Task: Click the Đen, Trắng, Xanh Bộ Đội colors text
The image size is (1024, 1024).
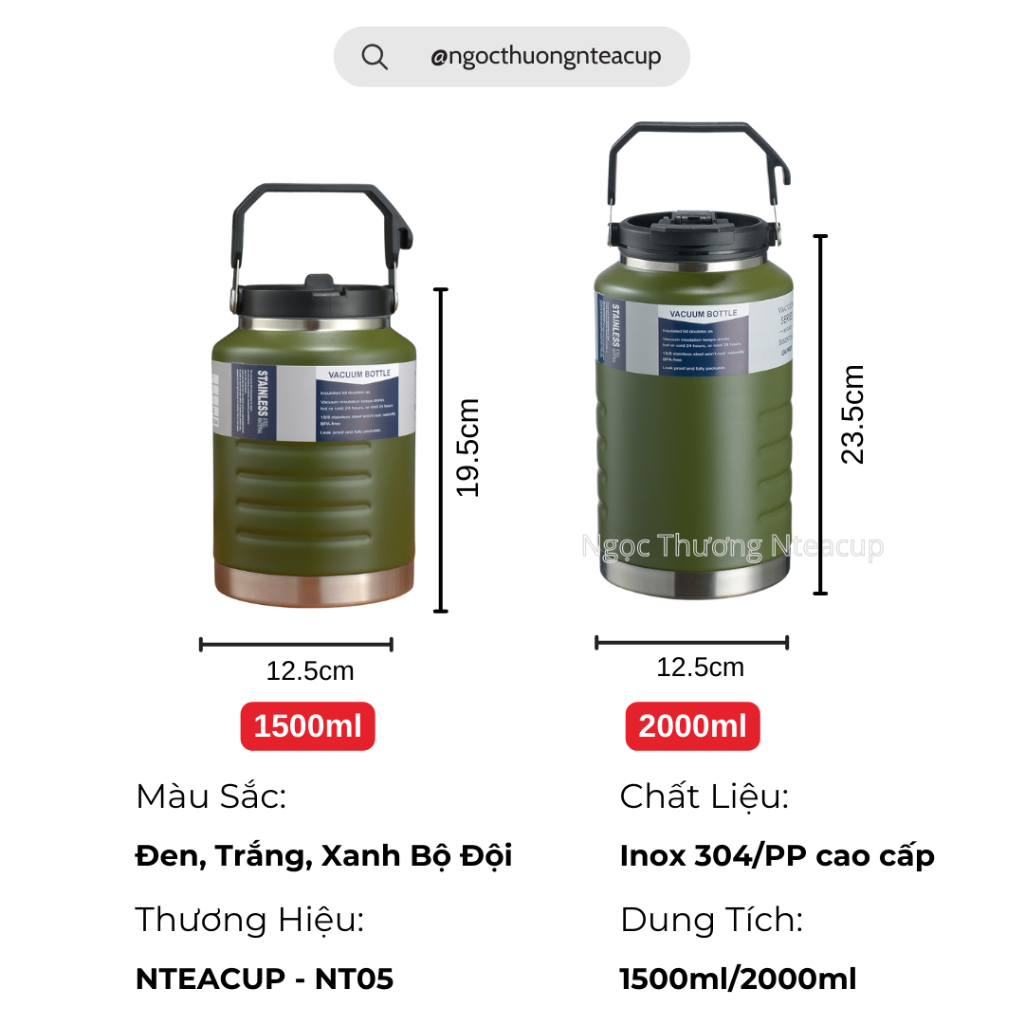Action: pos(323,857)
